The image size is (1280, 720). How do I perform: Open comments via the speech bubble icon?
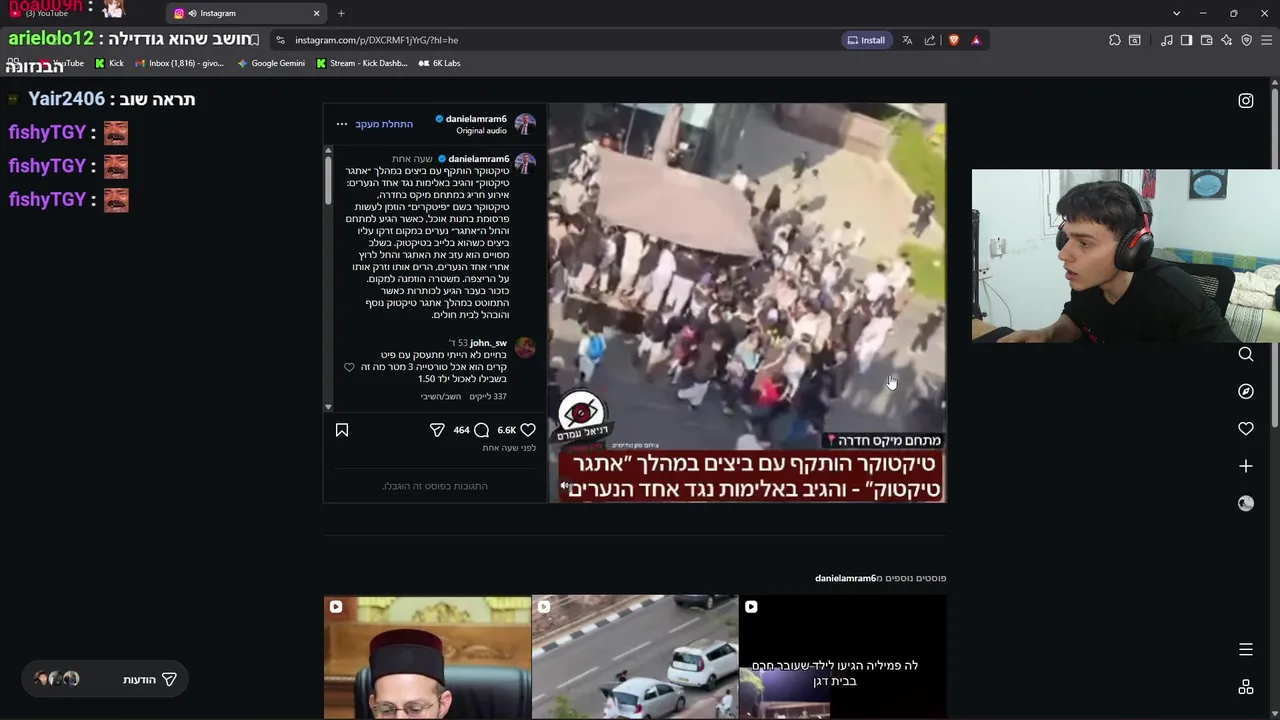[482, 430]
